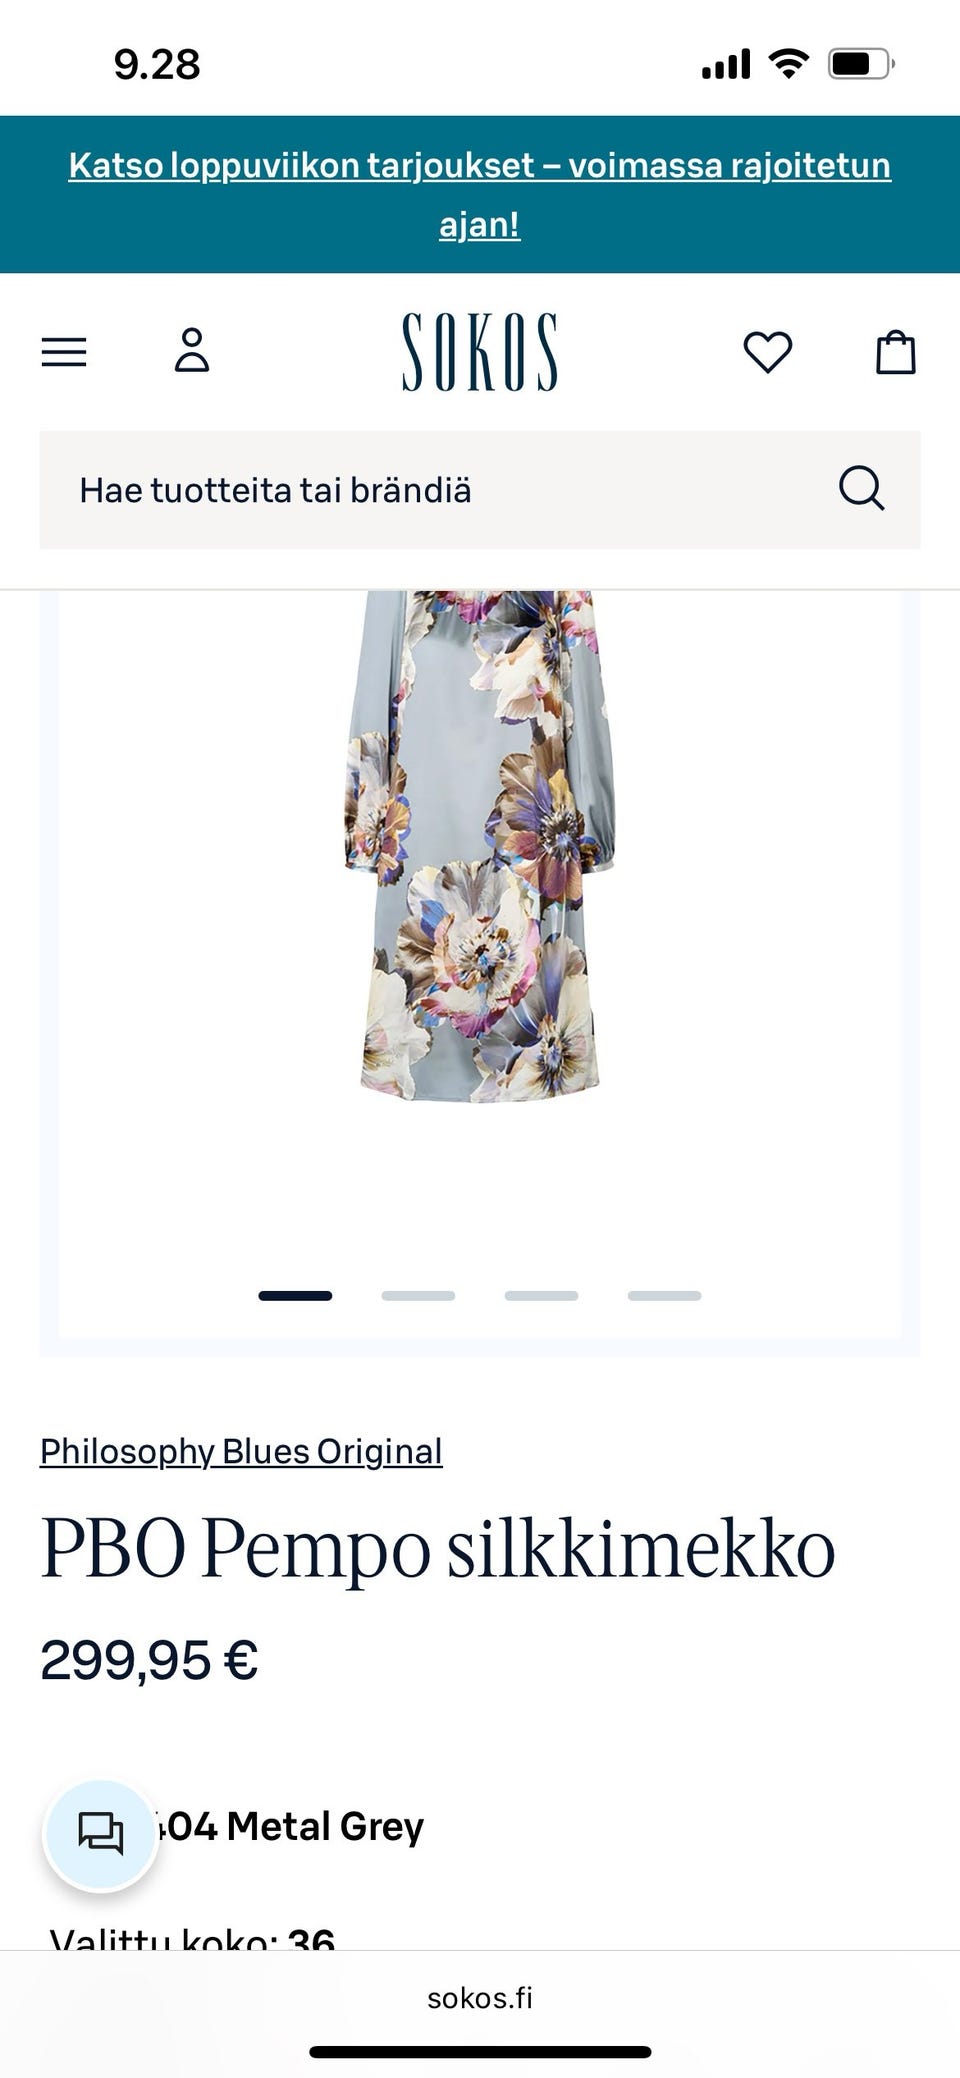Go to the Sokos logo homepage
Screen dimensions: 960x2078
pyautogui.click(x=480, y=352)
